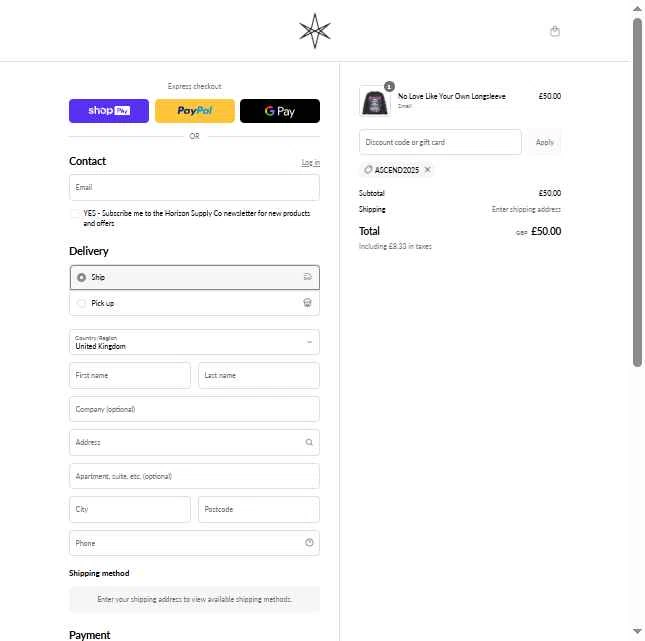The width and height of the screenshot is (645, 641).
Task: Click the phone field help icon
Action: (x=309, y=543)
